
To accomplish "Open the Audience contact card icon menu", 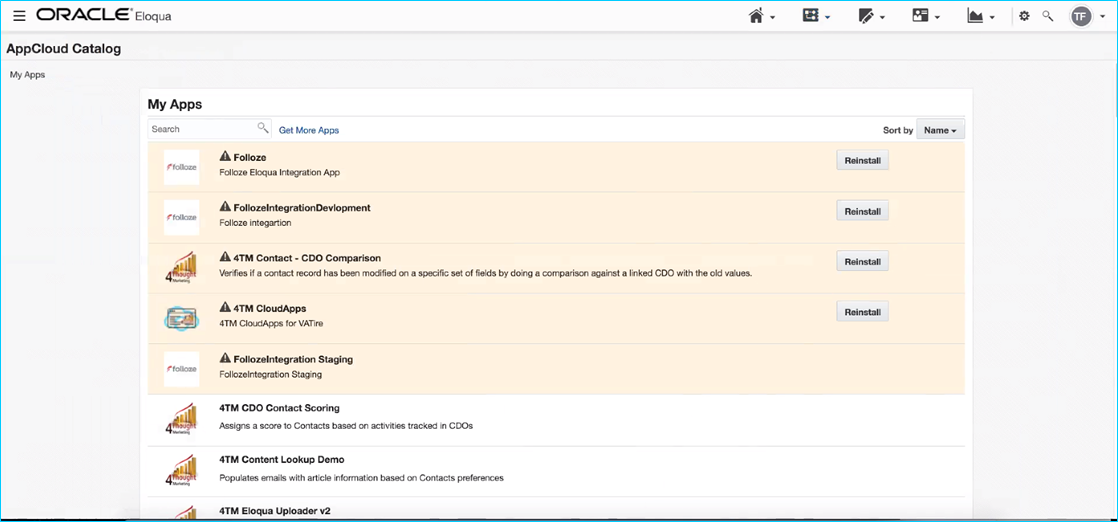I will (921, 16).
